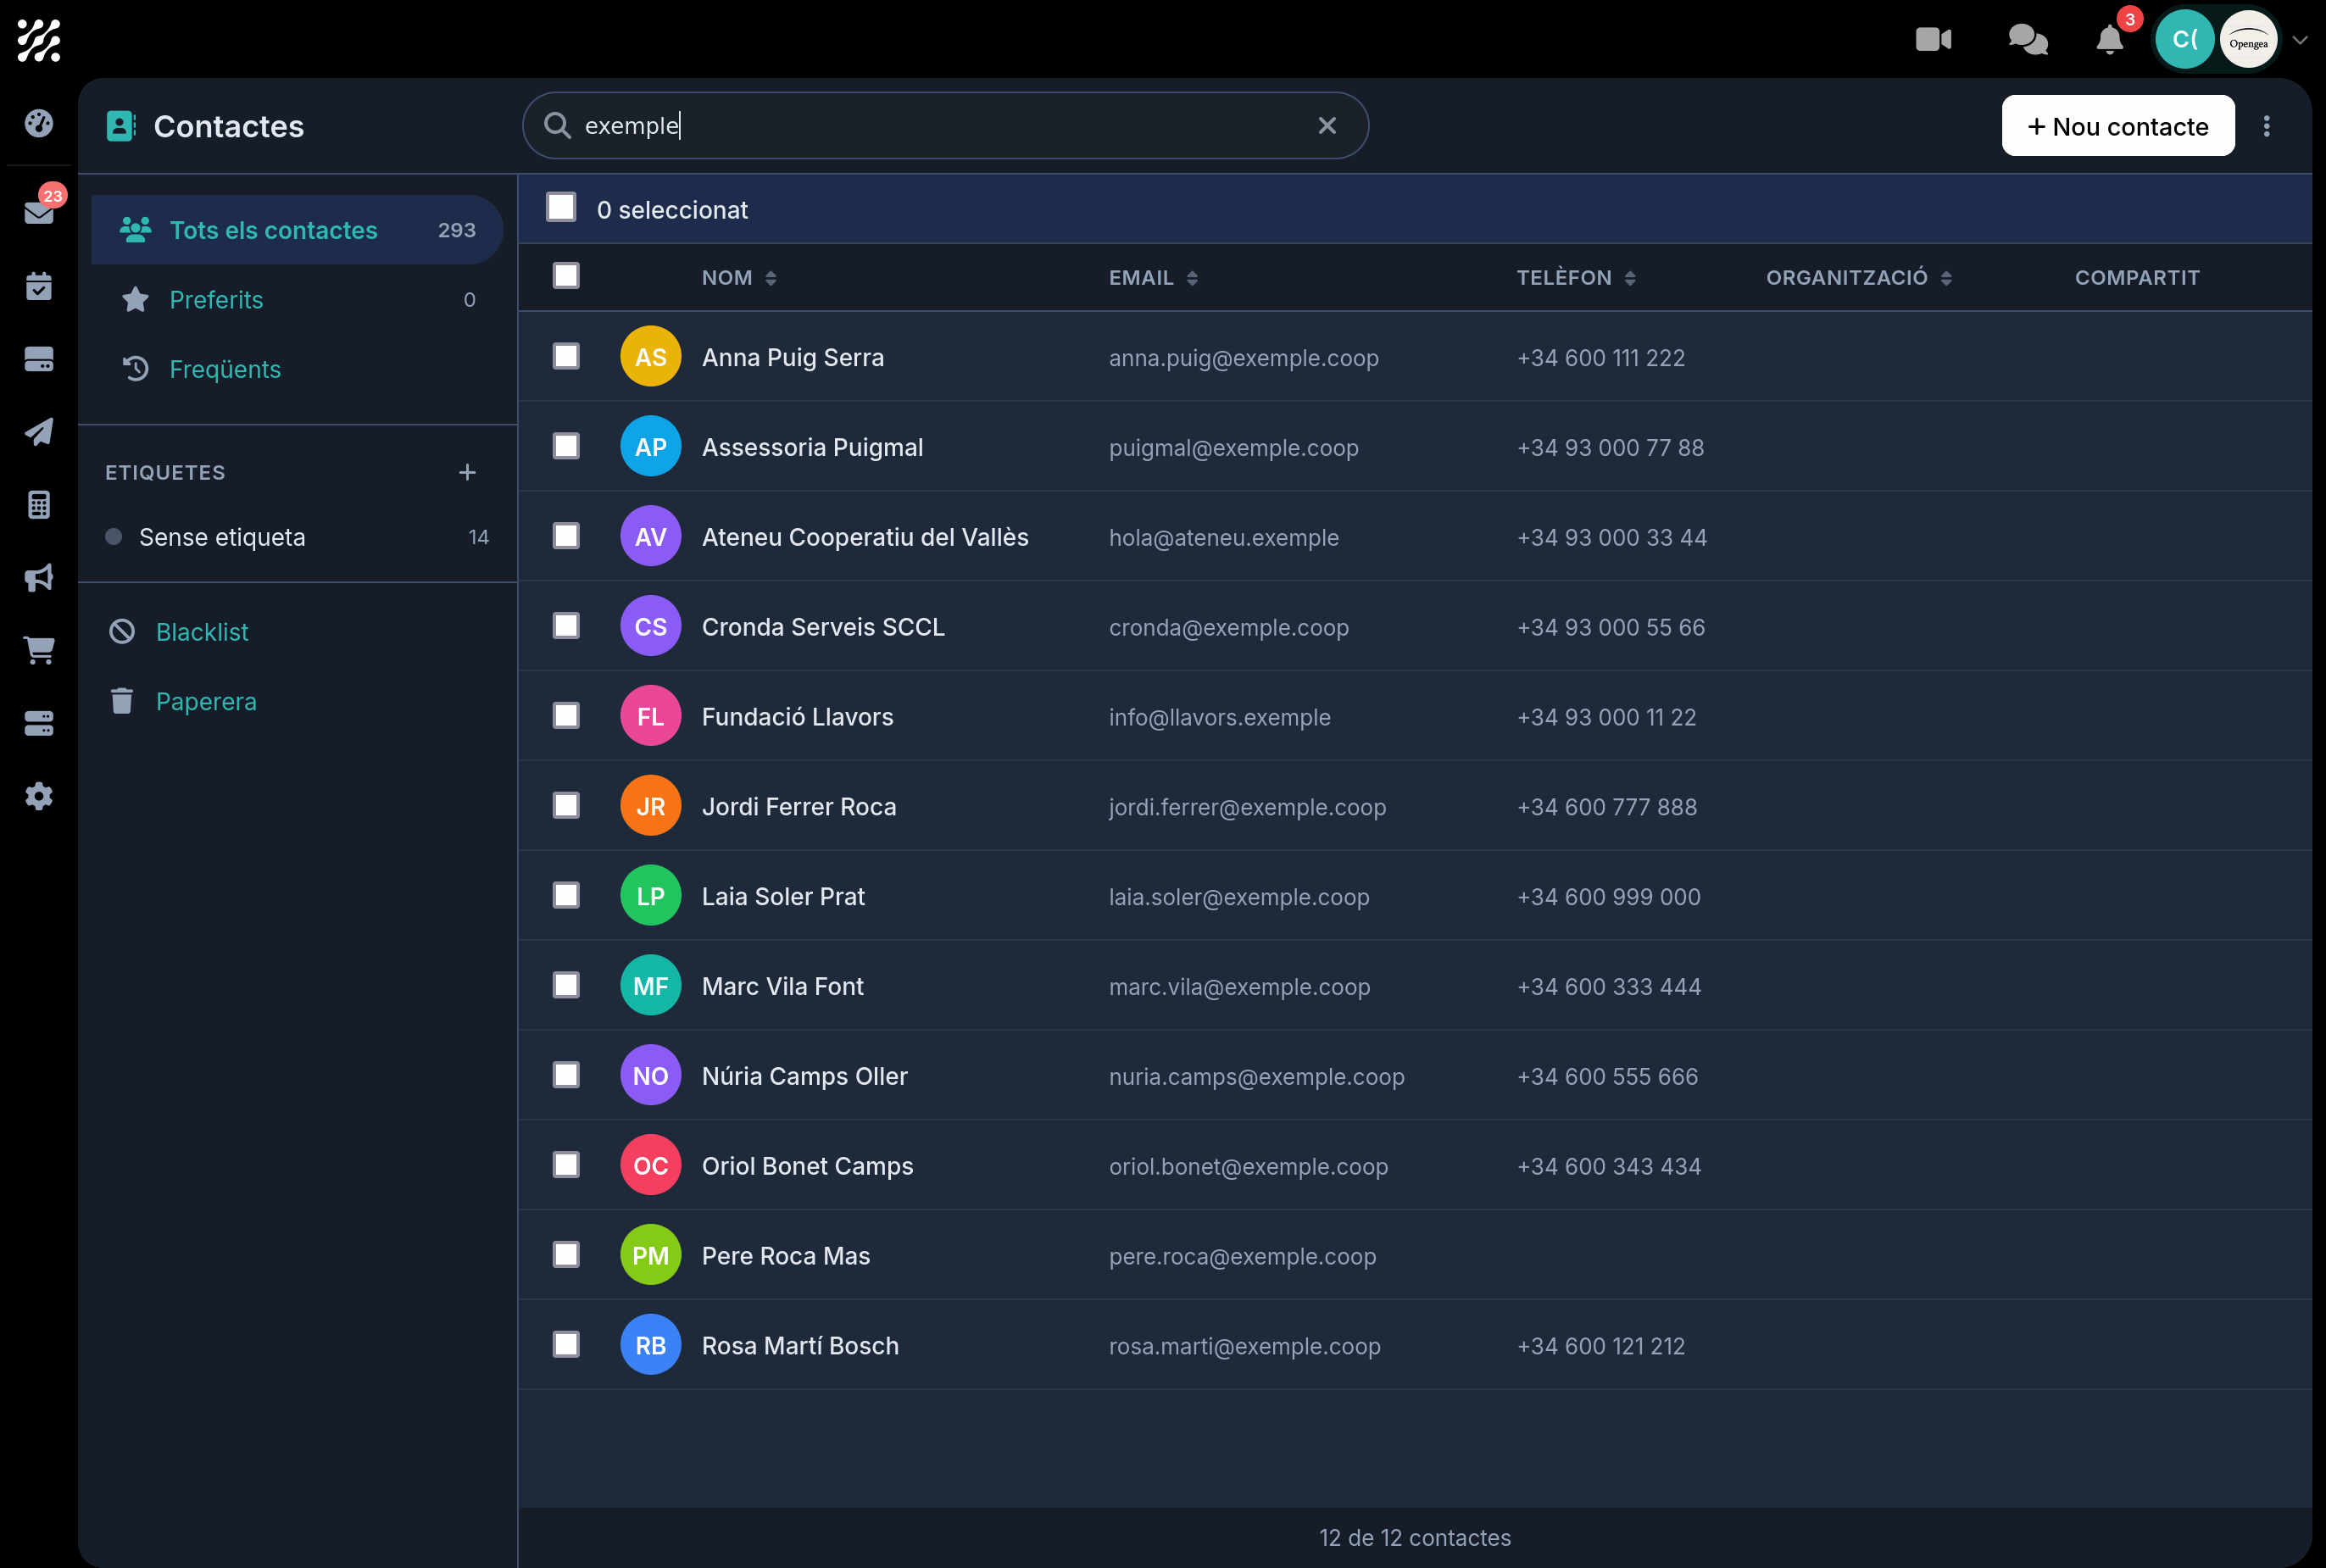2326x1568 pixels.
Task: Click the search magnifier icon
Action: tap(557, 125)
